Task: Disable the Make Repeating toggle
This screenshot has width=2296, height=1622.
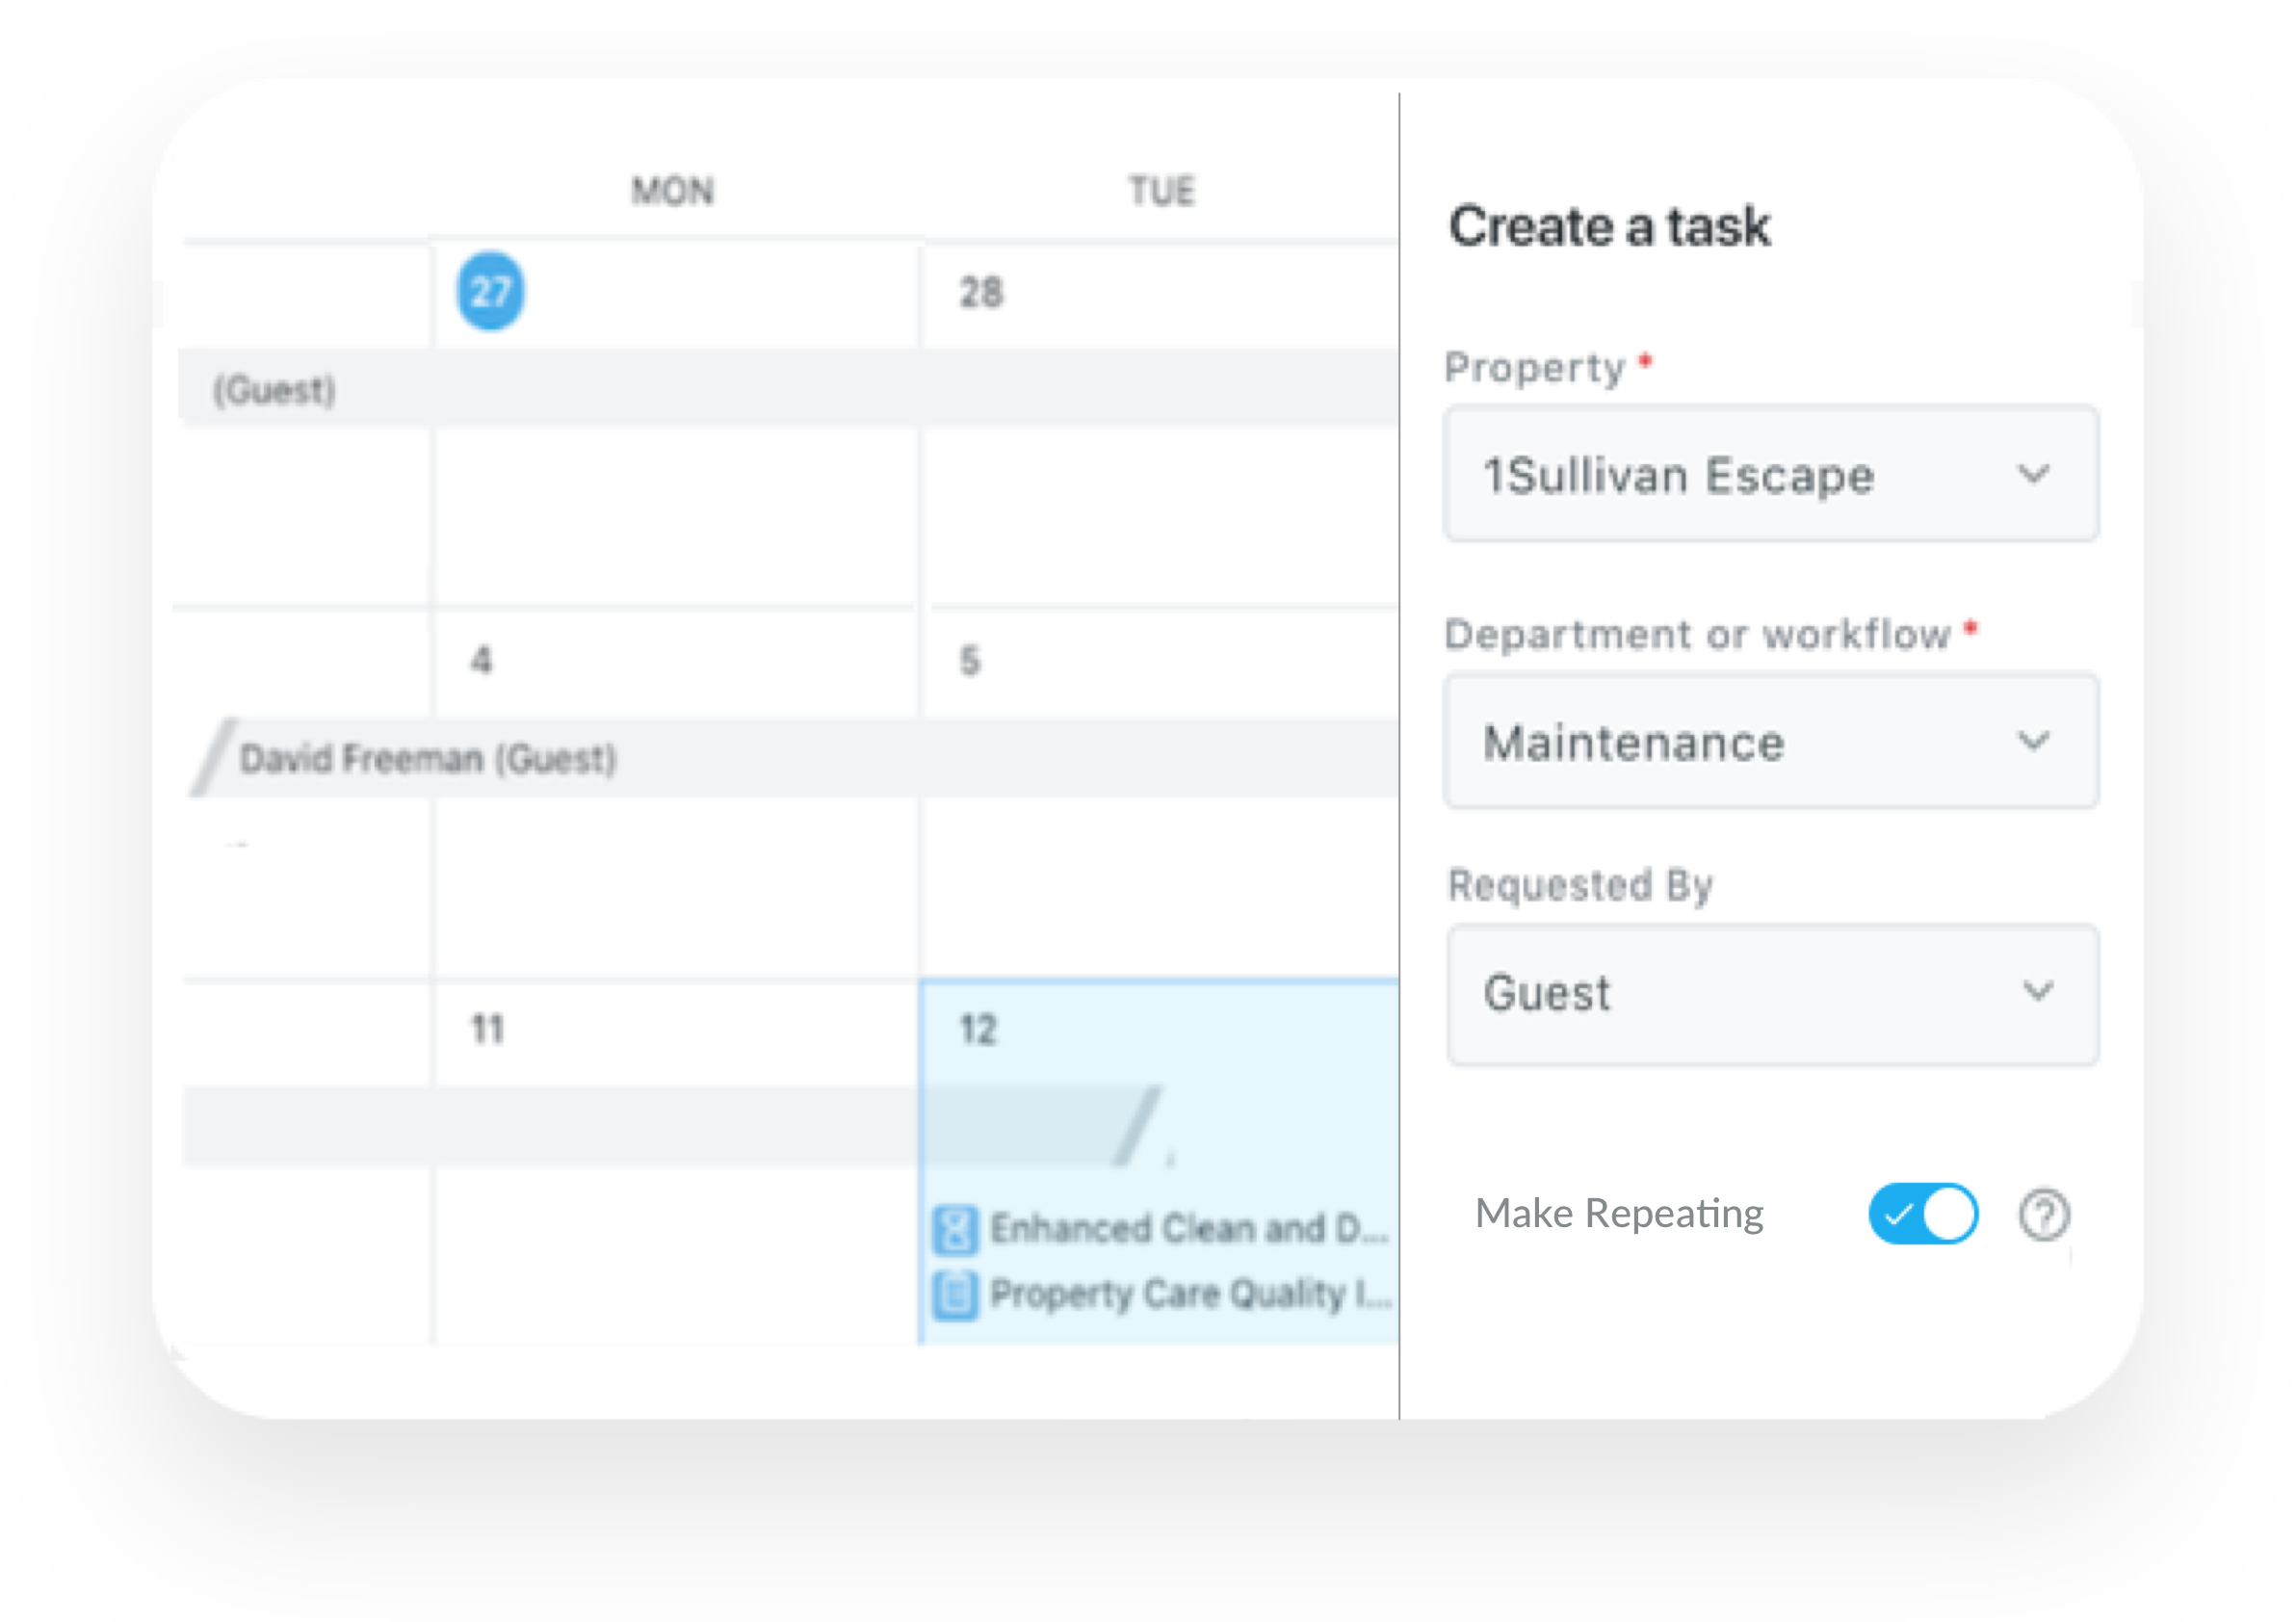Action: [1921, 1214]
